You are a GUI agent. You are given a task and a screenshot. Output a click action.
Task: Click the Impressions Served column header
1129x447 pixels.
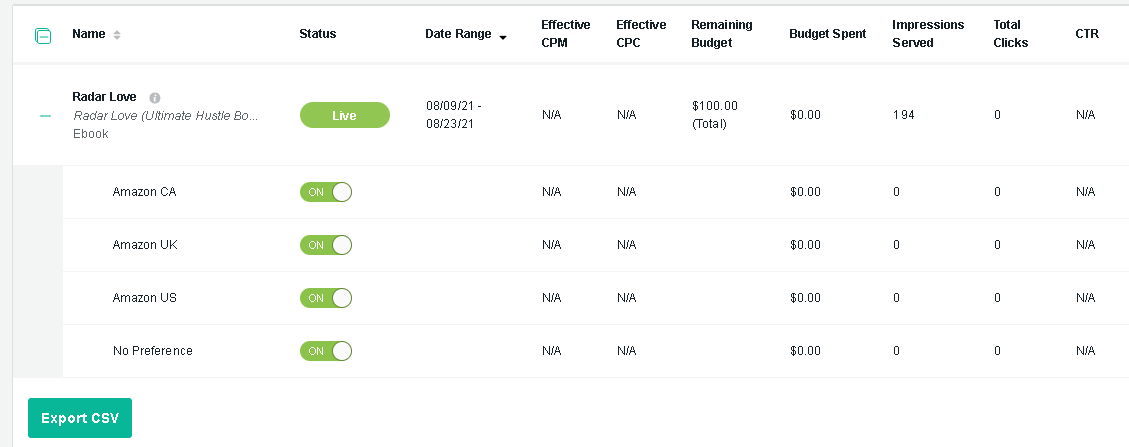click(928, 34)
